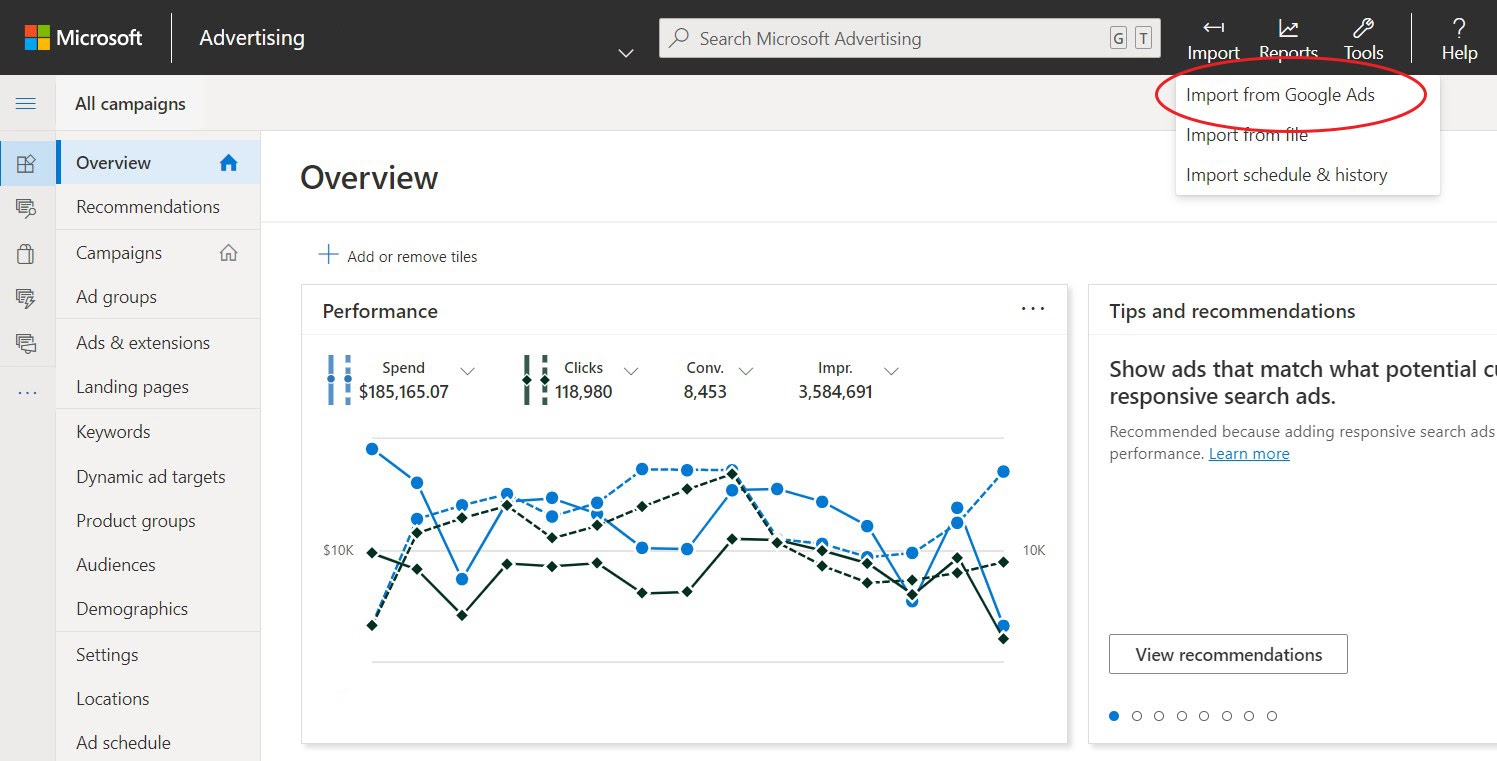1497x761 pixels.
Task: Open Performance tile more options ellipsis
Action: pos(1033,309)
